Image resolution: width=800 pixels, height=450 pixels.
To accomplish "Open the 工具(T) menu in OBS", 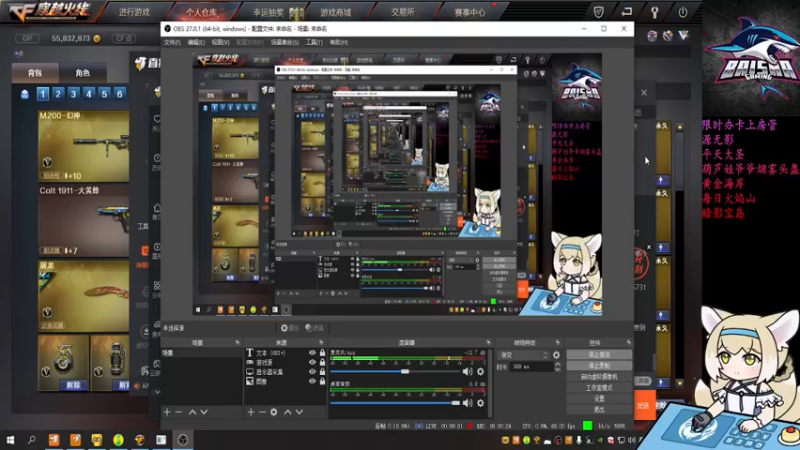I will (x=314, y=42).
